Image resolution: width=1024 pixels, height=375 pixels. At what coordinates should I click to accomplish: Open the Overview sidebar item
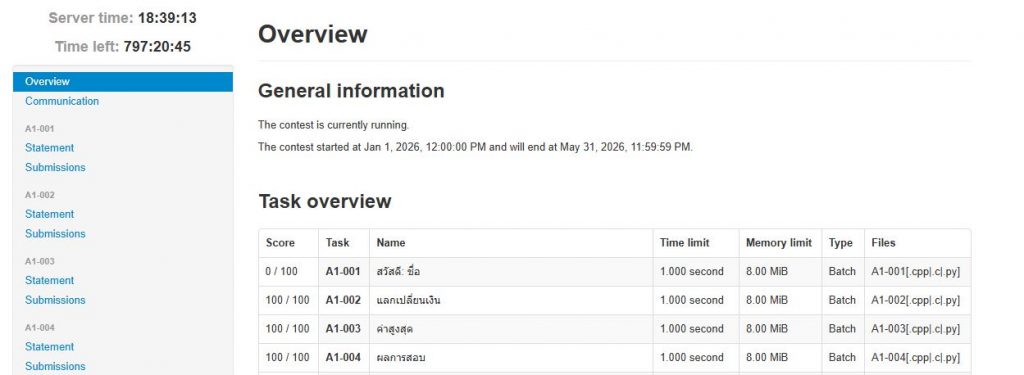click(x=123, y=82)
